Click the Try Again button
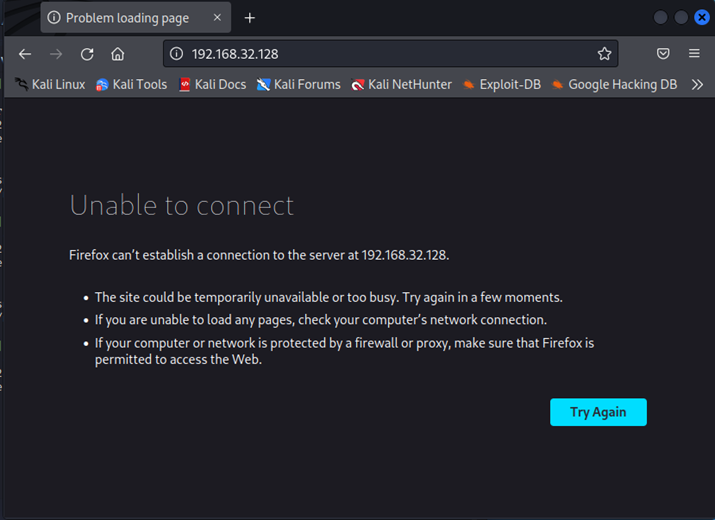The image size is (715, 520). point(598,412)
